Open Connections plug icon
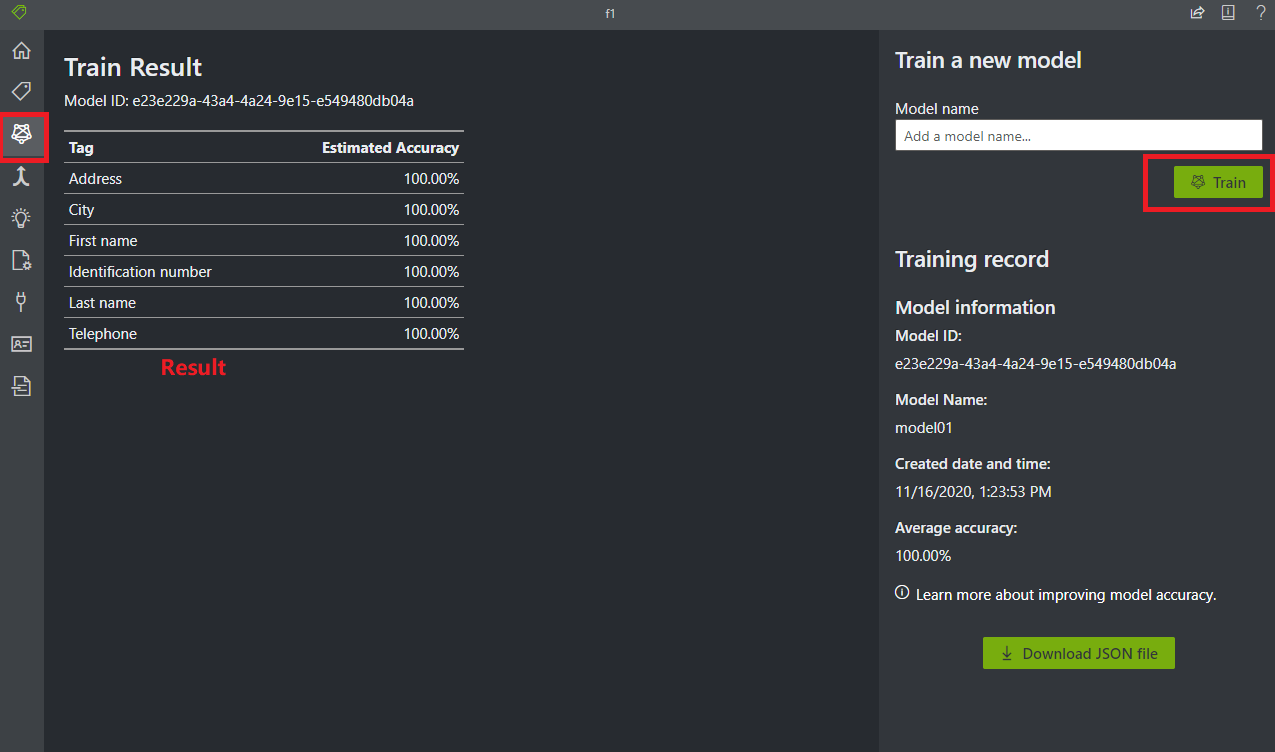This screenshot has width=1275, height=752. tap(21, 301)
